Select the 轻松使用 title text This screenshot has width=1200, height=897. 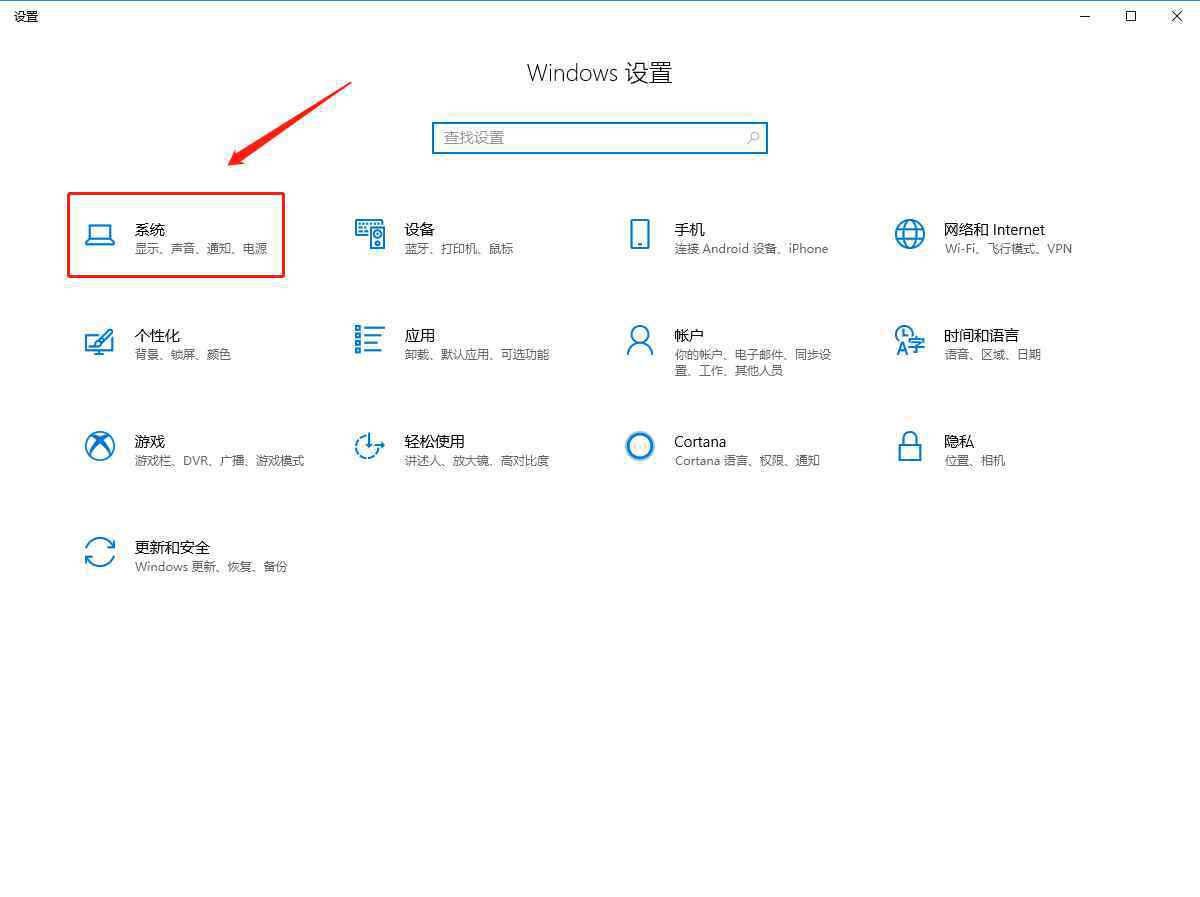click(435, 442)
